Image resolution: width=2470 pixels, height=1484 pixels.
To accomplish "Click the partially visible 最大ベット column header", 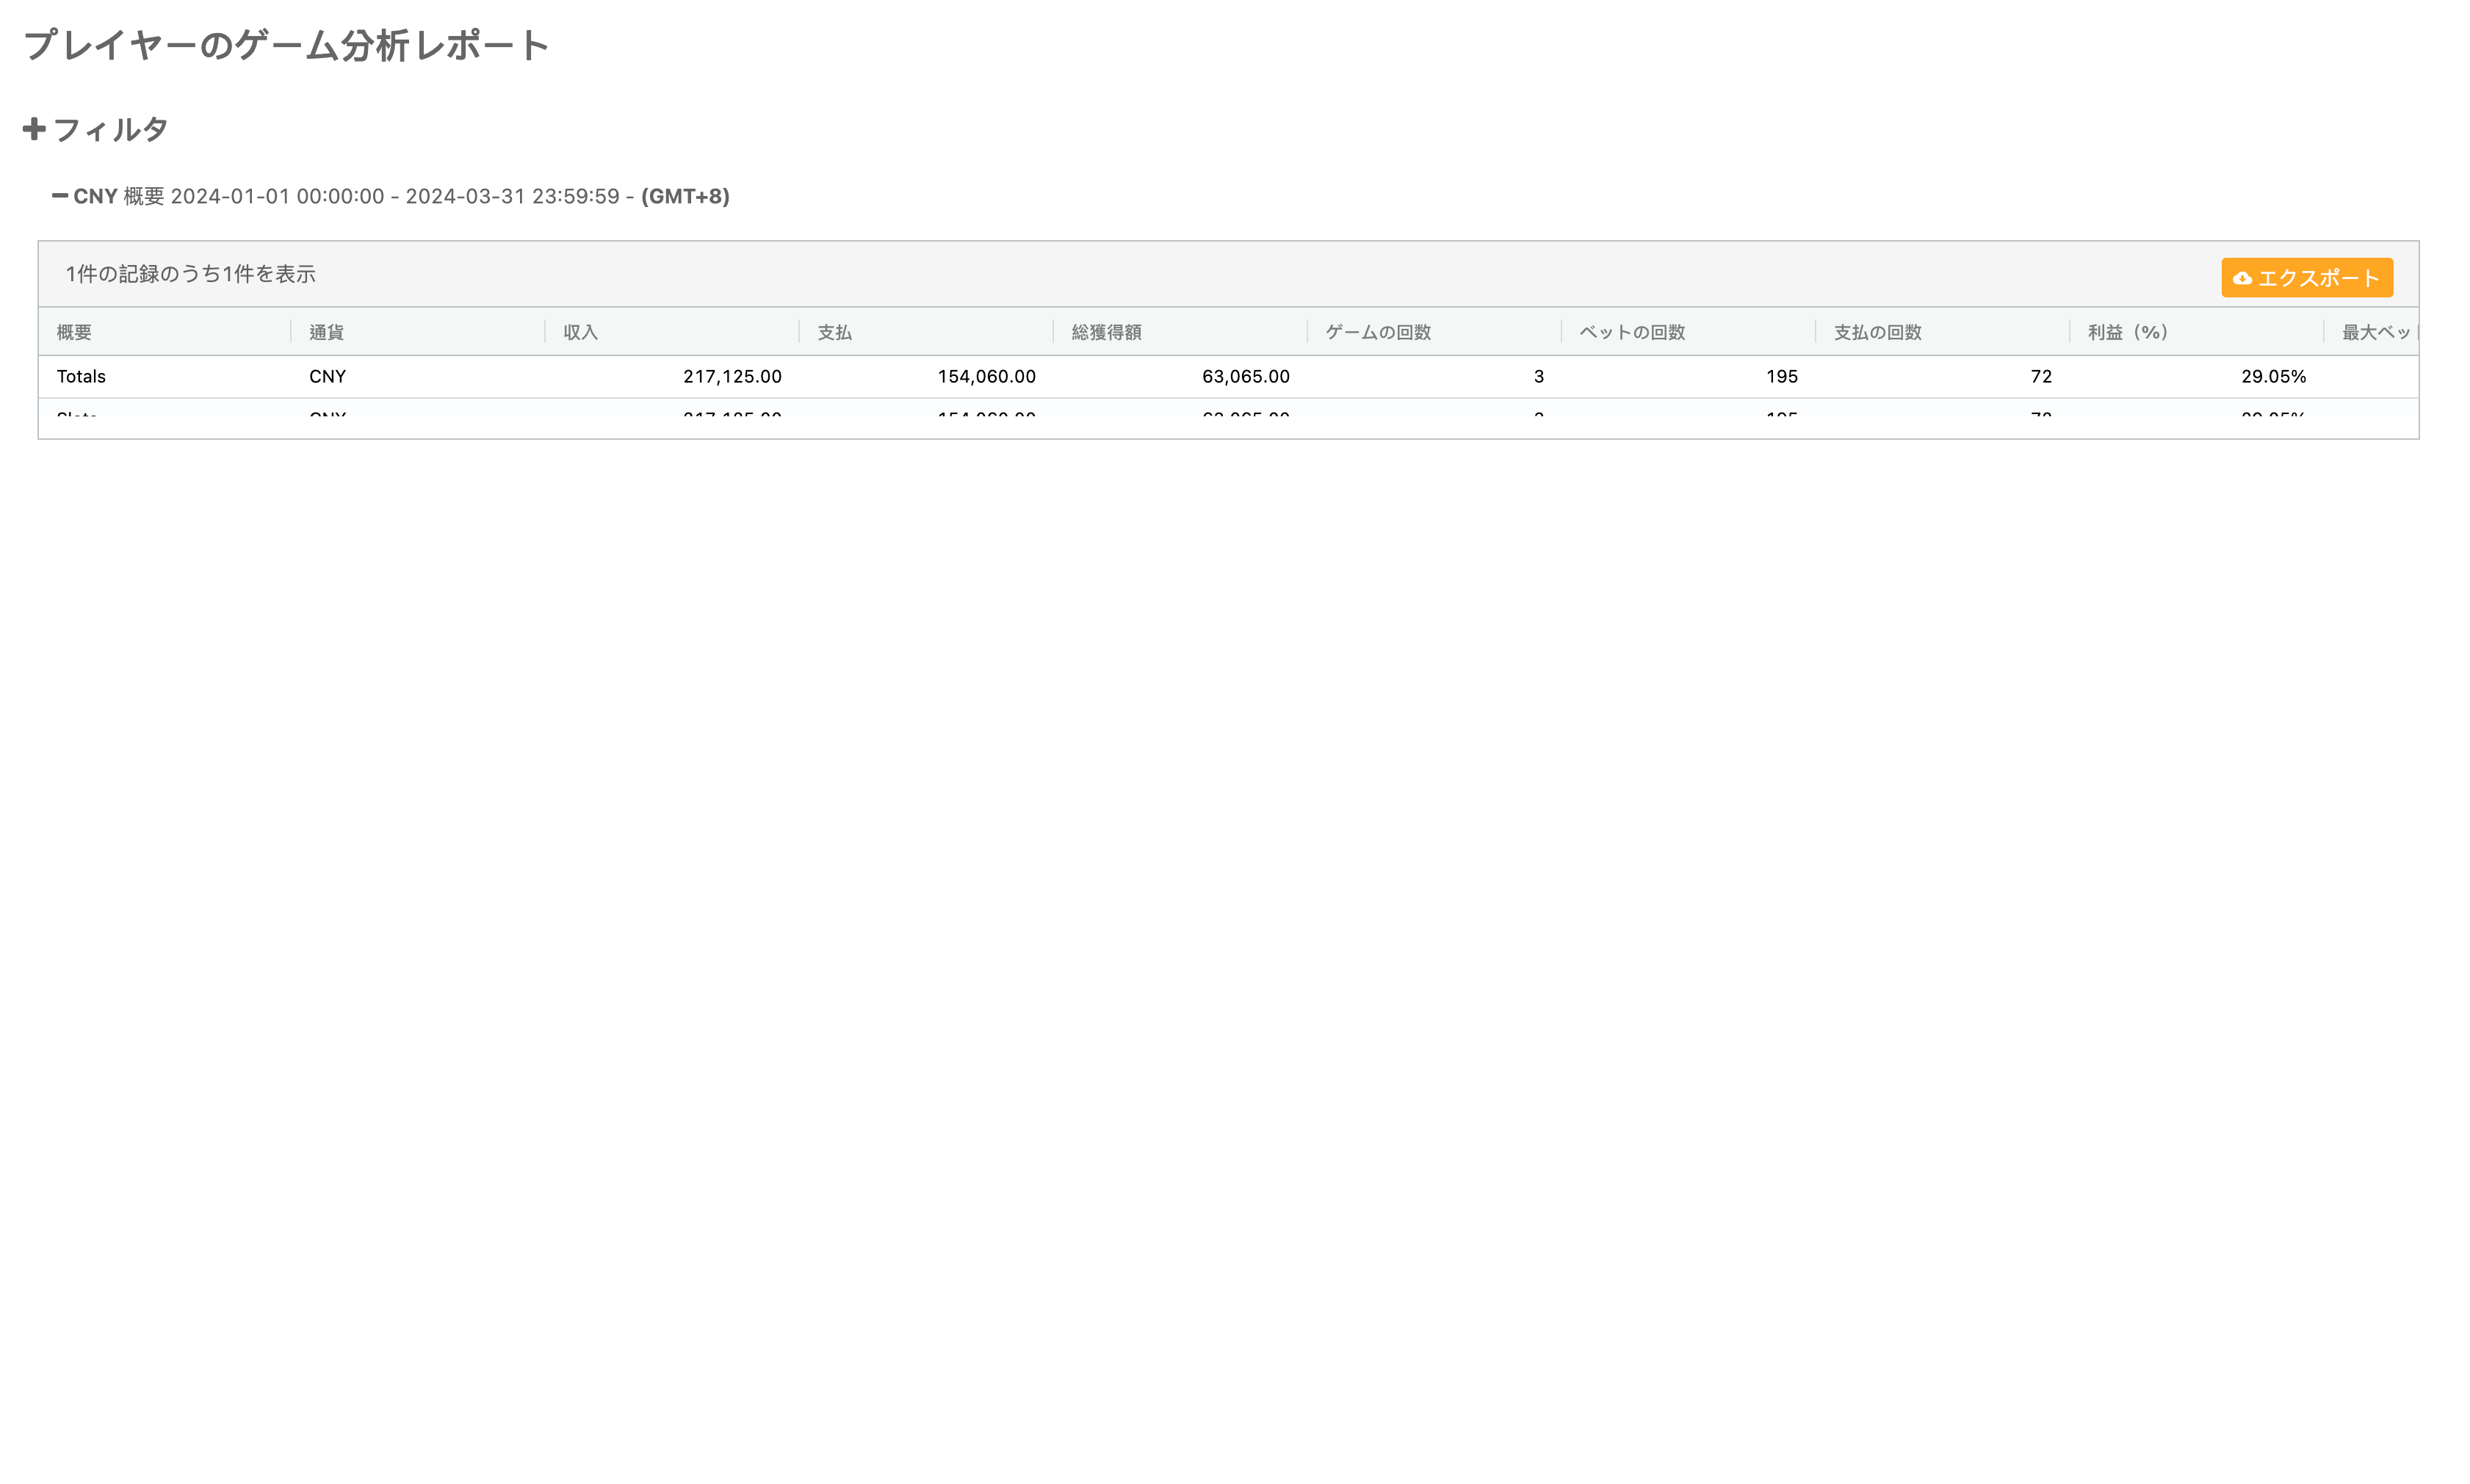I will (x=2376, y=332).
